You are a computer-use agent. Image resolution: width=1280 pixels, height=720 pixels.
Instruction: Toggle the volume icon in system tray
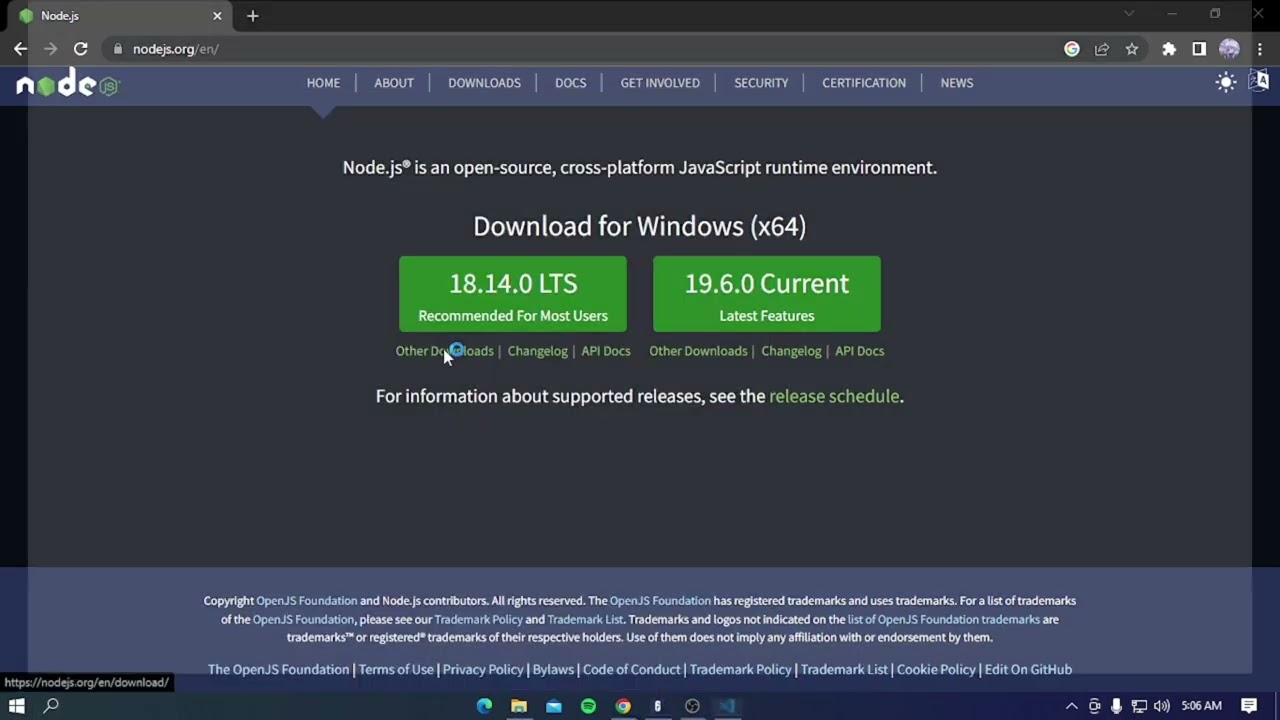(x=1161, y=706)
